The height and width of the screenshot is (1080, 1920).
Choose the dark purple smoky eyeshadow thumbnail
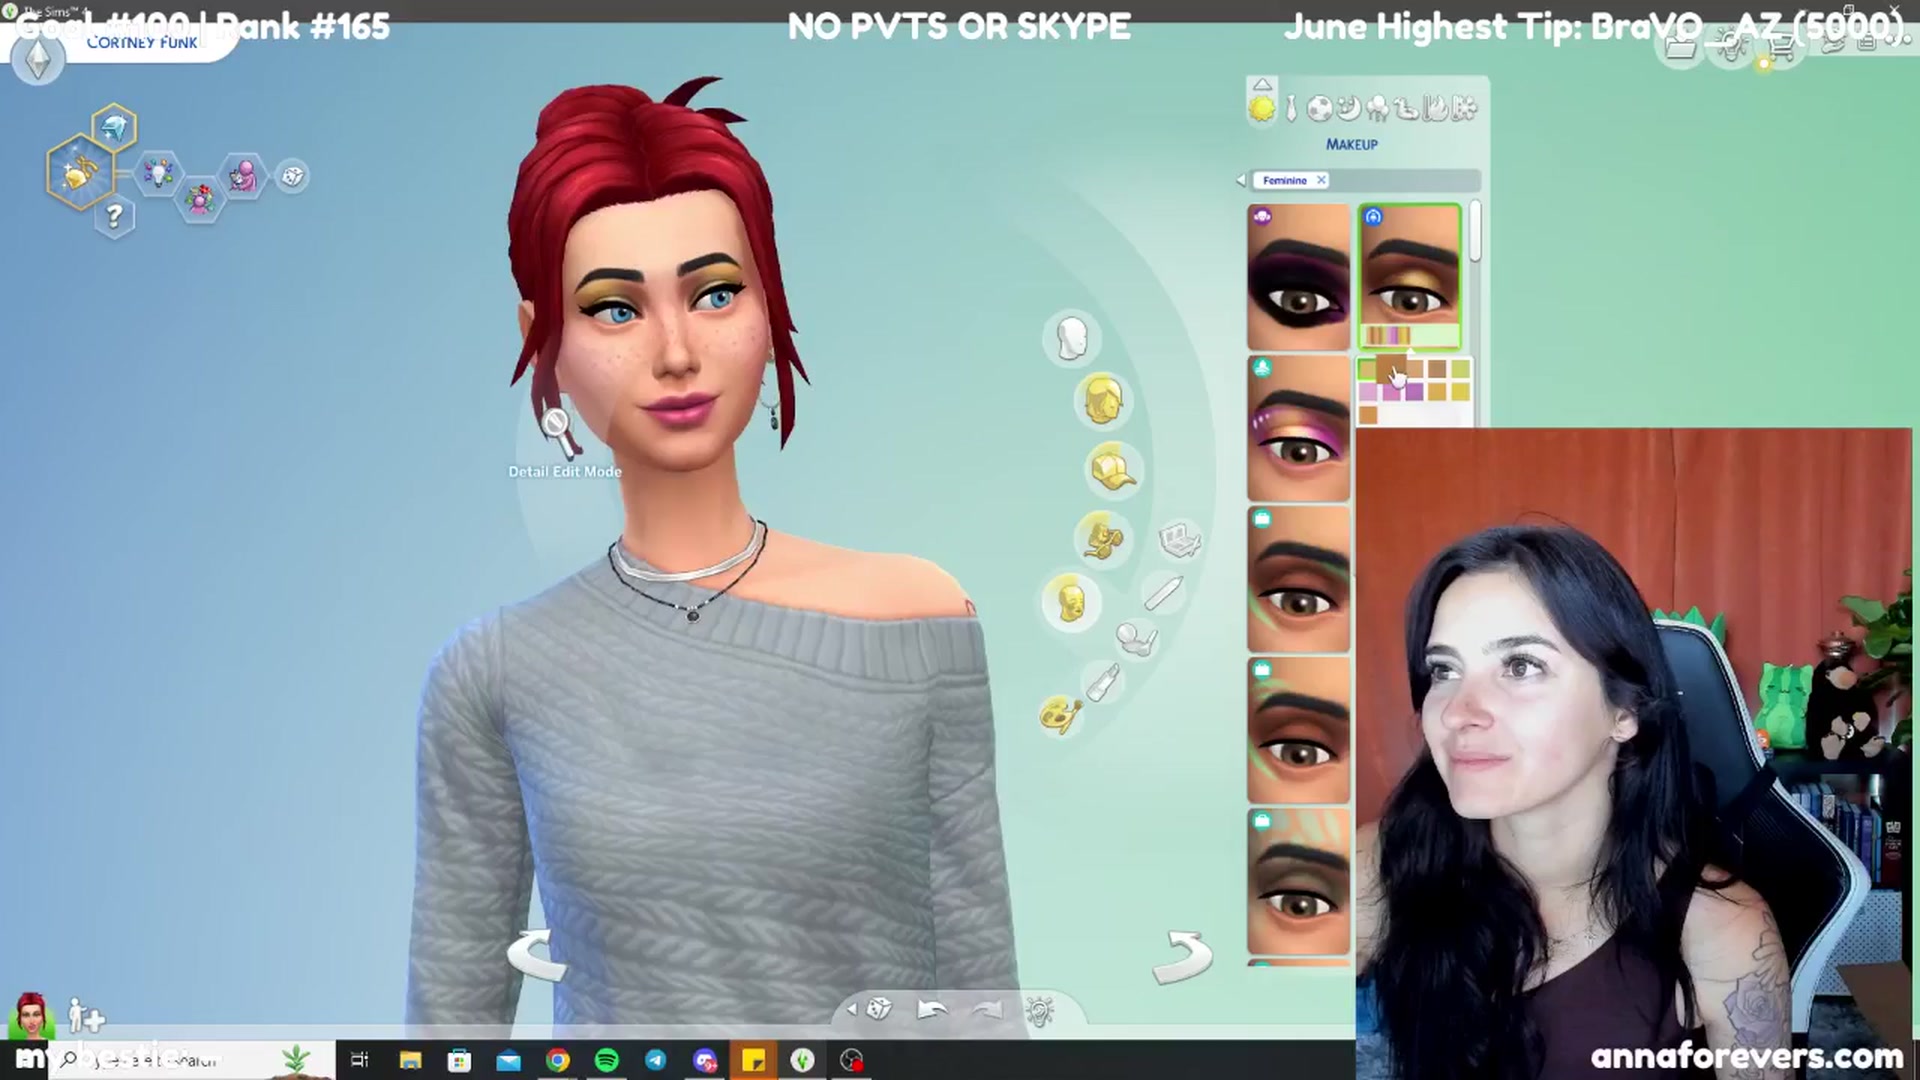tap(1298, 277)
